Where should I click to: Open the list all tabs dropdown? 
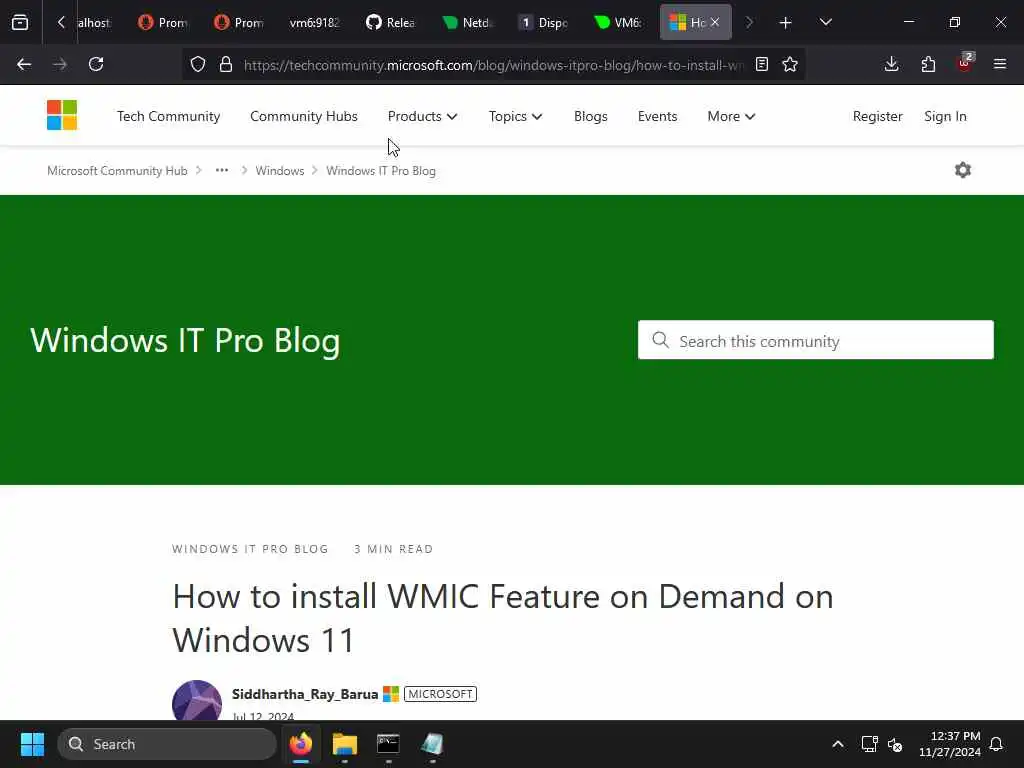pyautogui.click(x=825, y=22)
